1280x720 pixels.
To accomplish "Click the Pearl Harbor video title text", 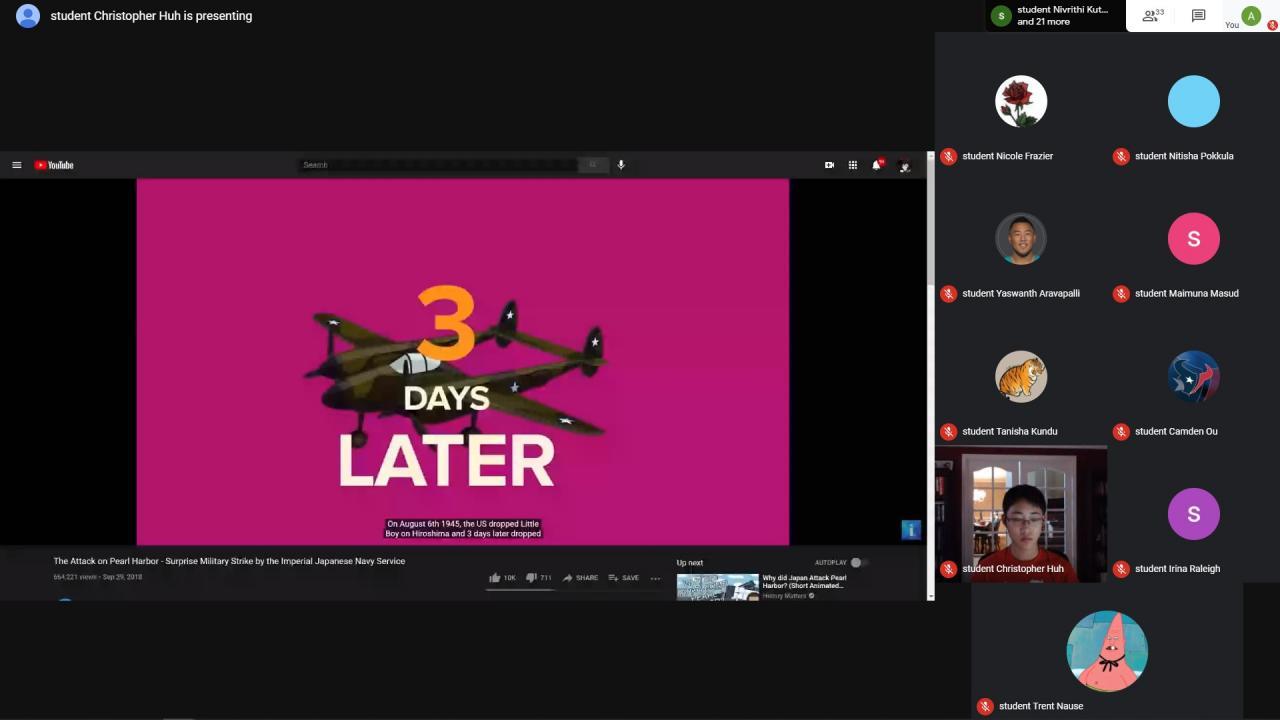I will [x=229, y=561].
